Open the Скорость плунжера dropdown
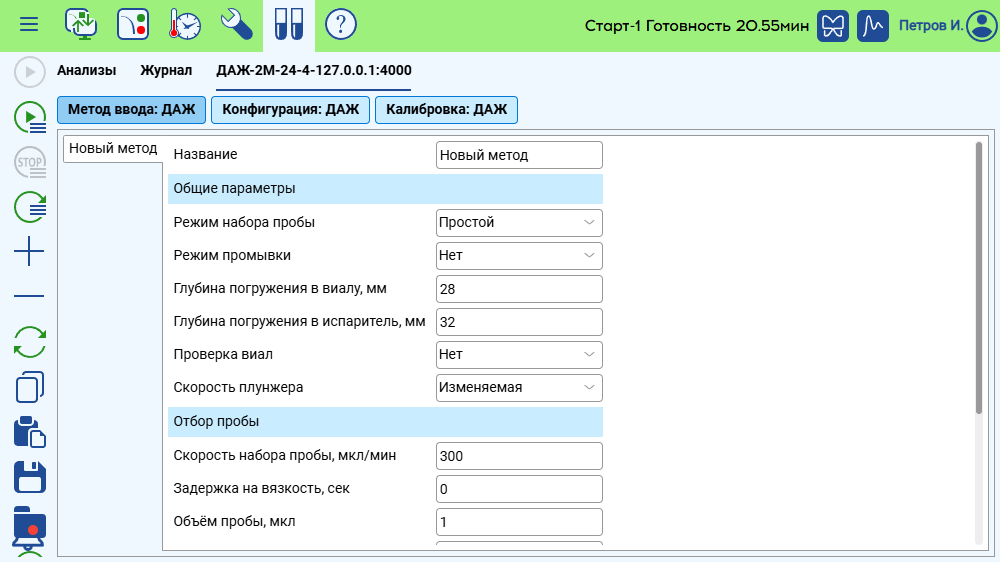Viewport: 1000px width, 562px height. point(519,387)
